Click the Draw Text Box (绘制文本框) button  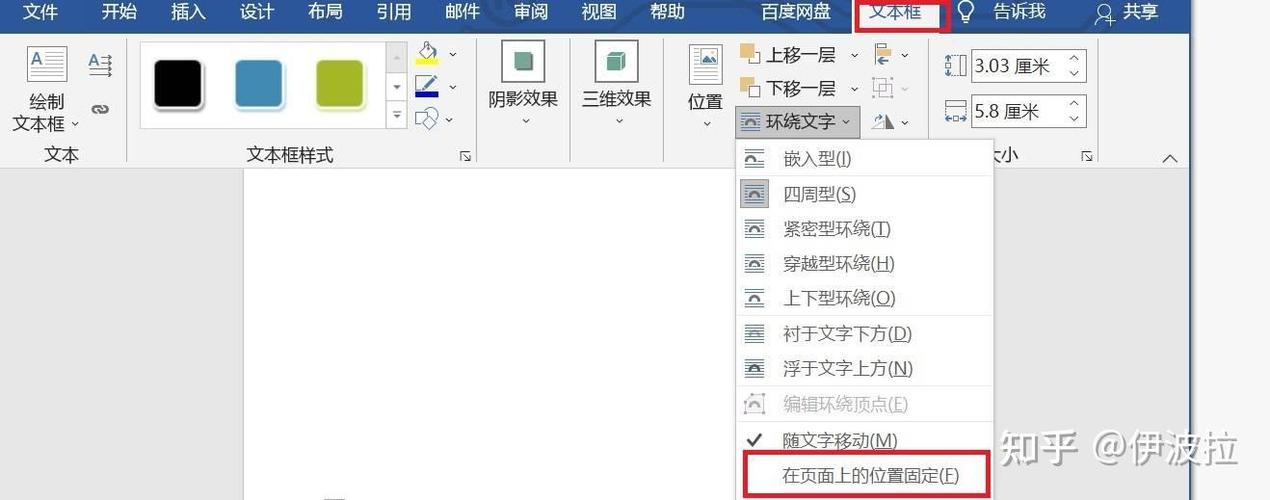(x=47, y=90)
